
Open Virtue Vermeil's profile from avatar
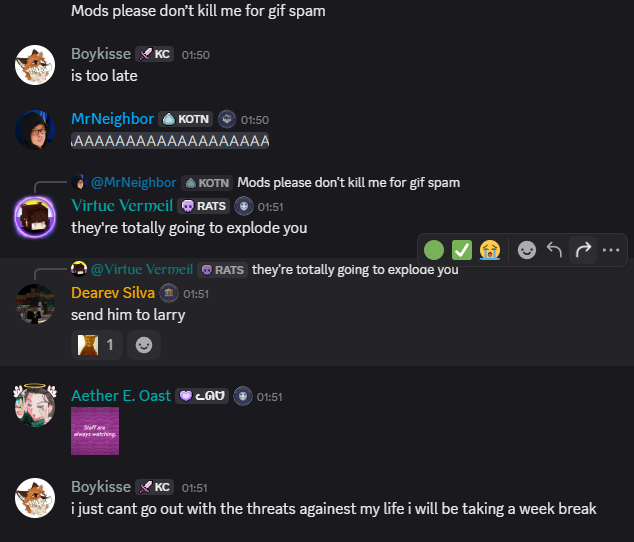35,217
